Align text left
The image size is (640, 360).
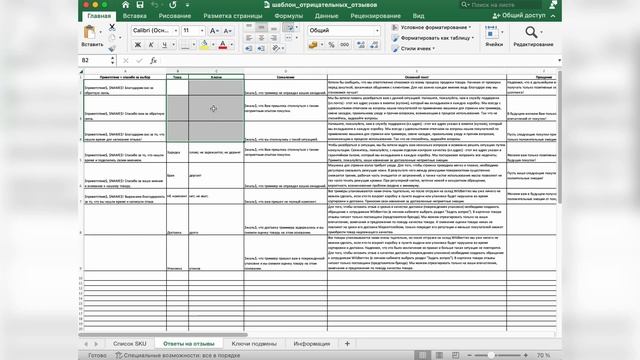pos(249,38)
